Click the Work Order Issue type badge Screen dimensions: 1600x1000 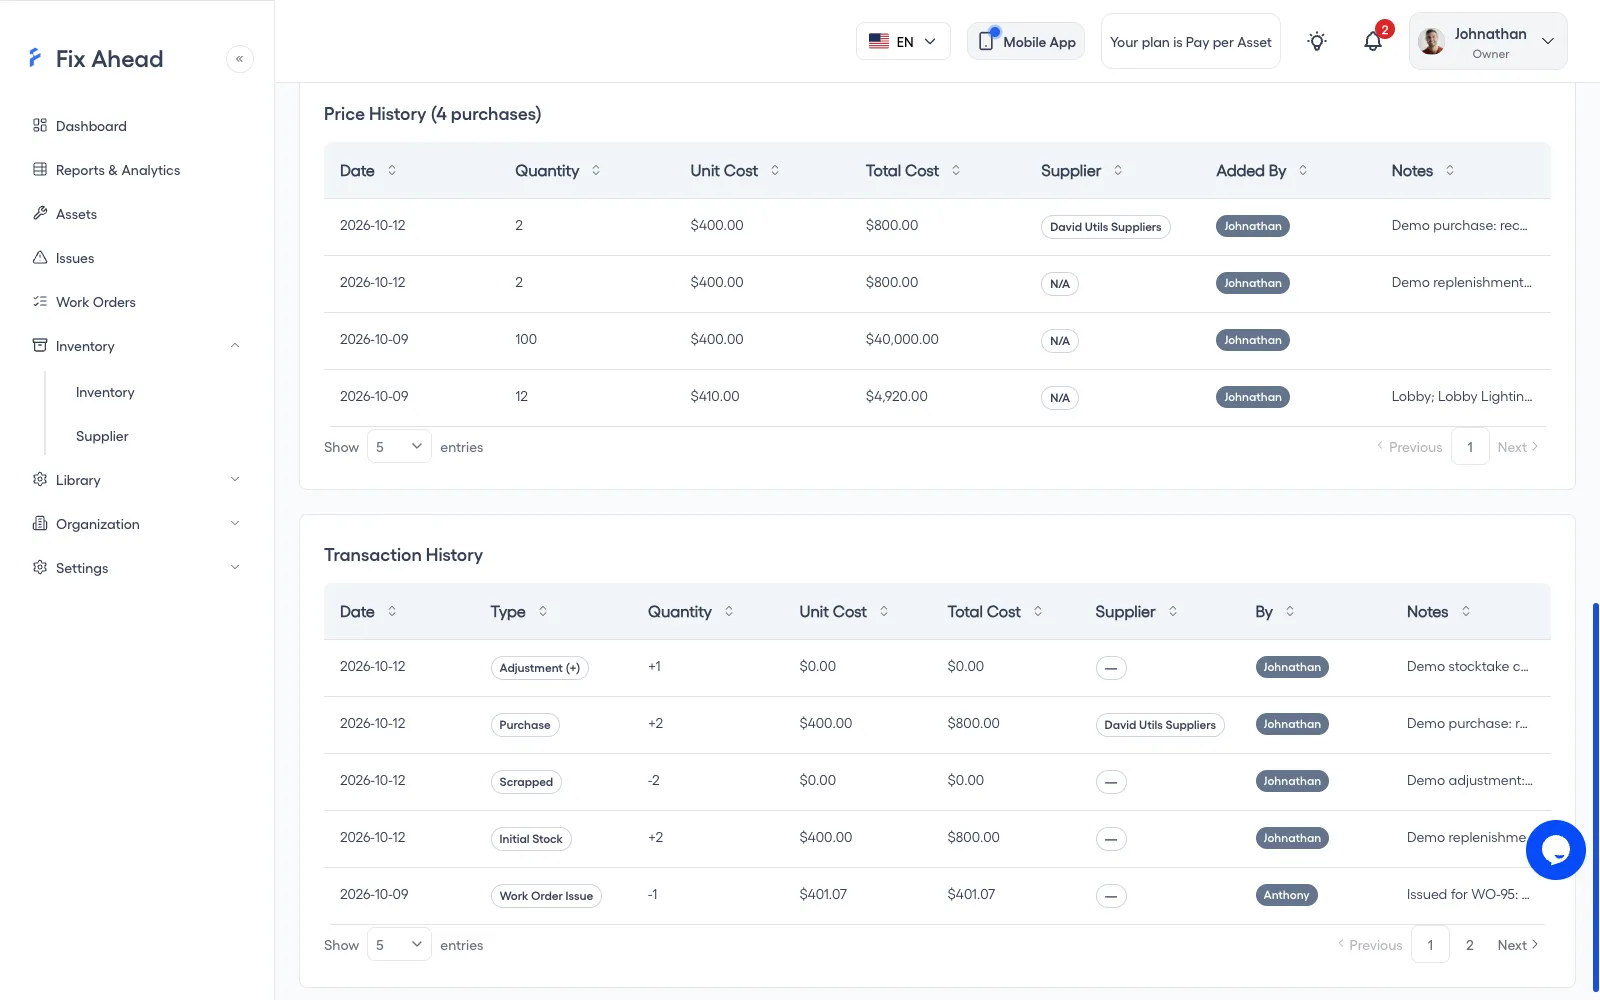coord(546,896)
